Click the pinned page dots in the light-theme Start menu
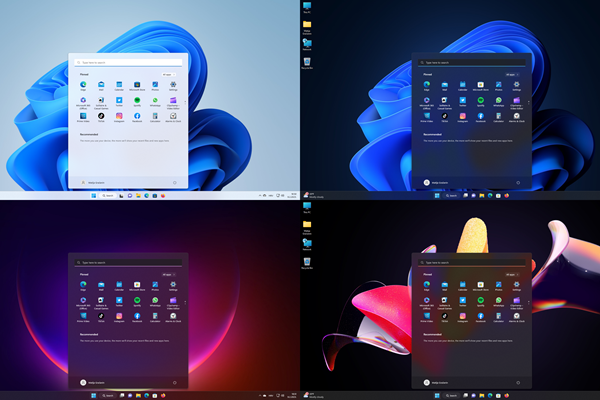This screenshot has height=400, width=600. pos(185,103)
